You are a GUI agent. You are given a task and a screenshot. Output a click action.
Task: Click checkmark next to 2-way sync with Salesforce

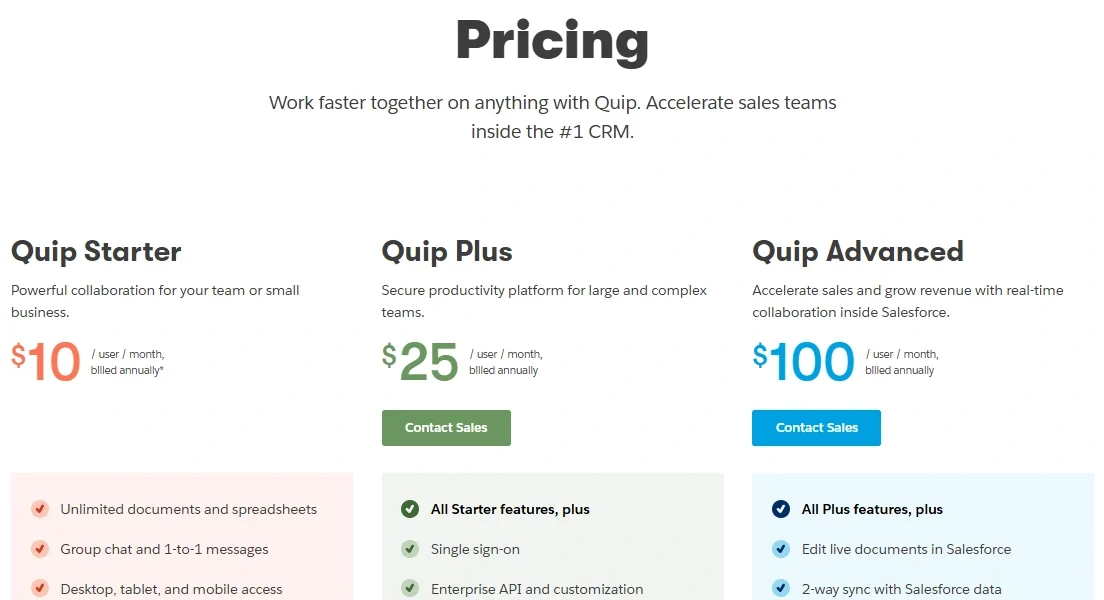click(x=781, y=588)
